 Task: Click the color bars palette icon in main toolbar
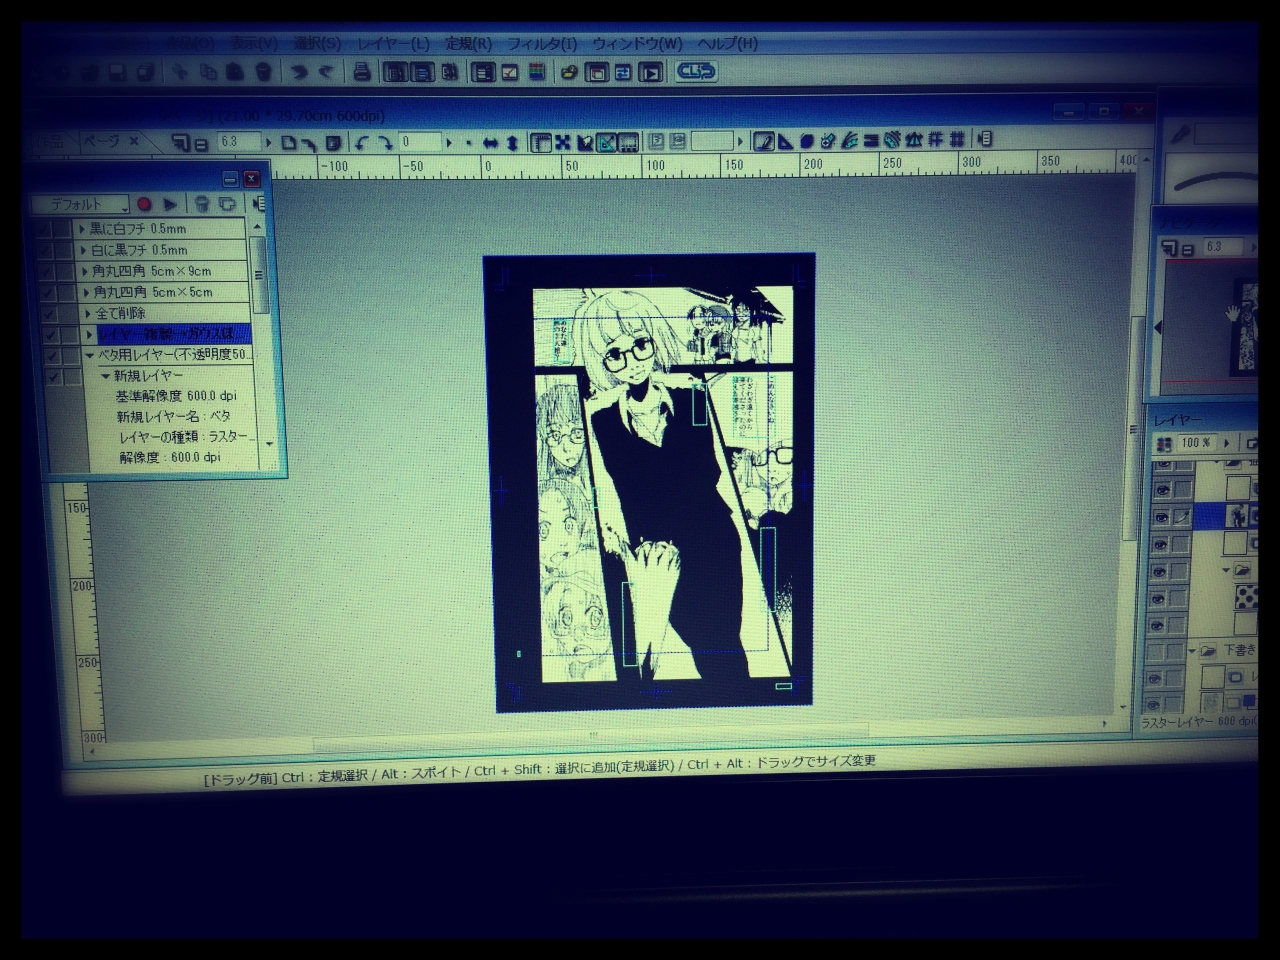click(x=537, y=72)
